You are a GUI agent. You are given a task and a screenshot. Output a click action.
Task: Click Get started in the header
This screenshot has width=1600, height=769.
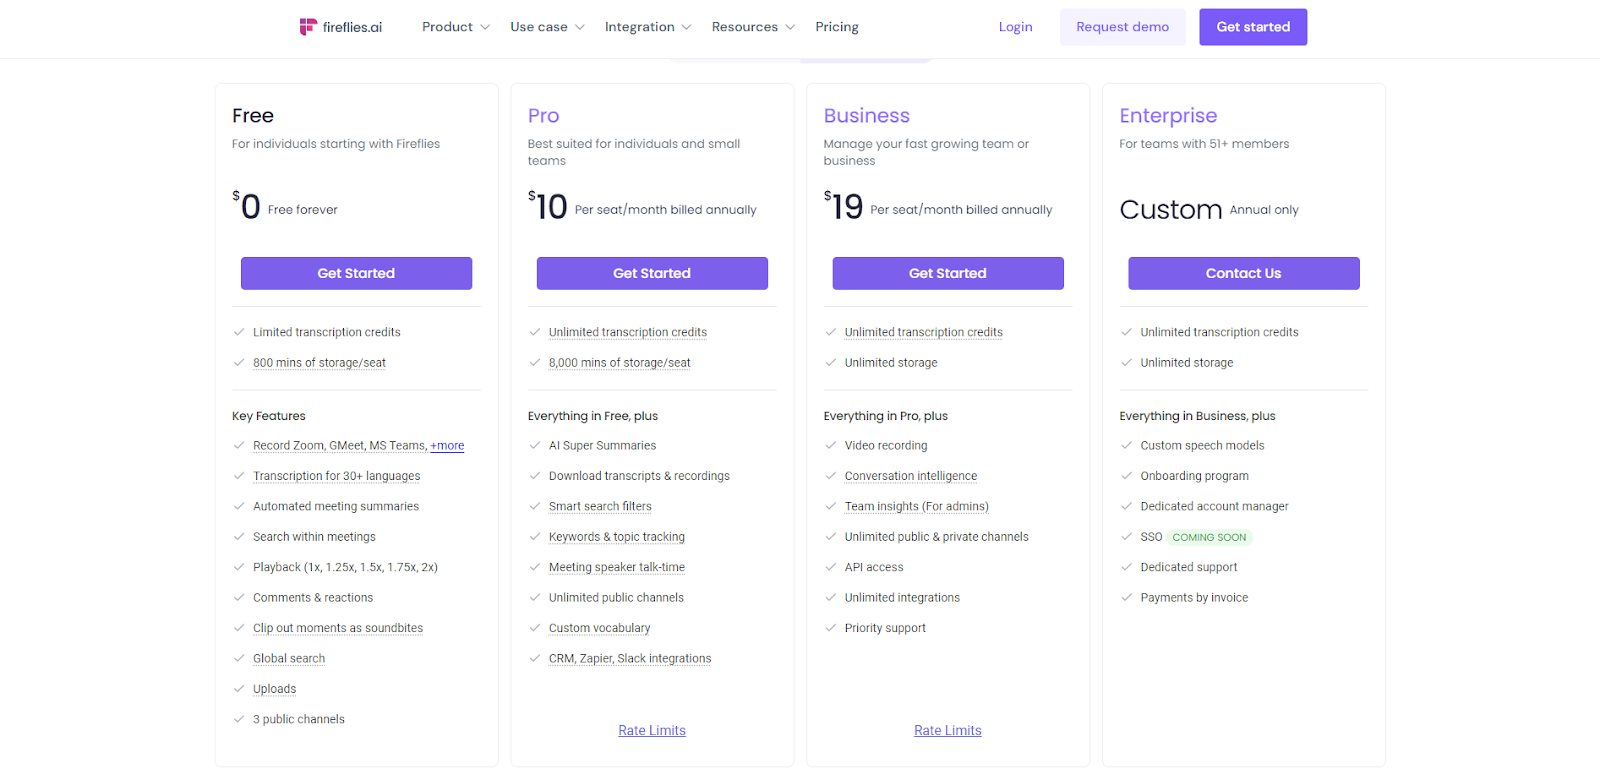[1252, 27]
